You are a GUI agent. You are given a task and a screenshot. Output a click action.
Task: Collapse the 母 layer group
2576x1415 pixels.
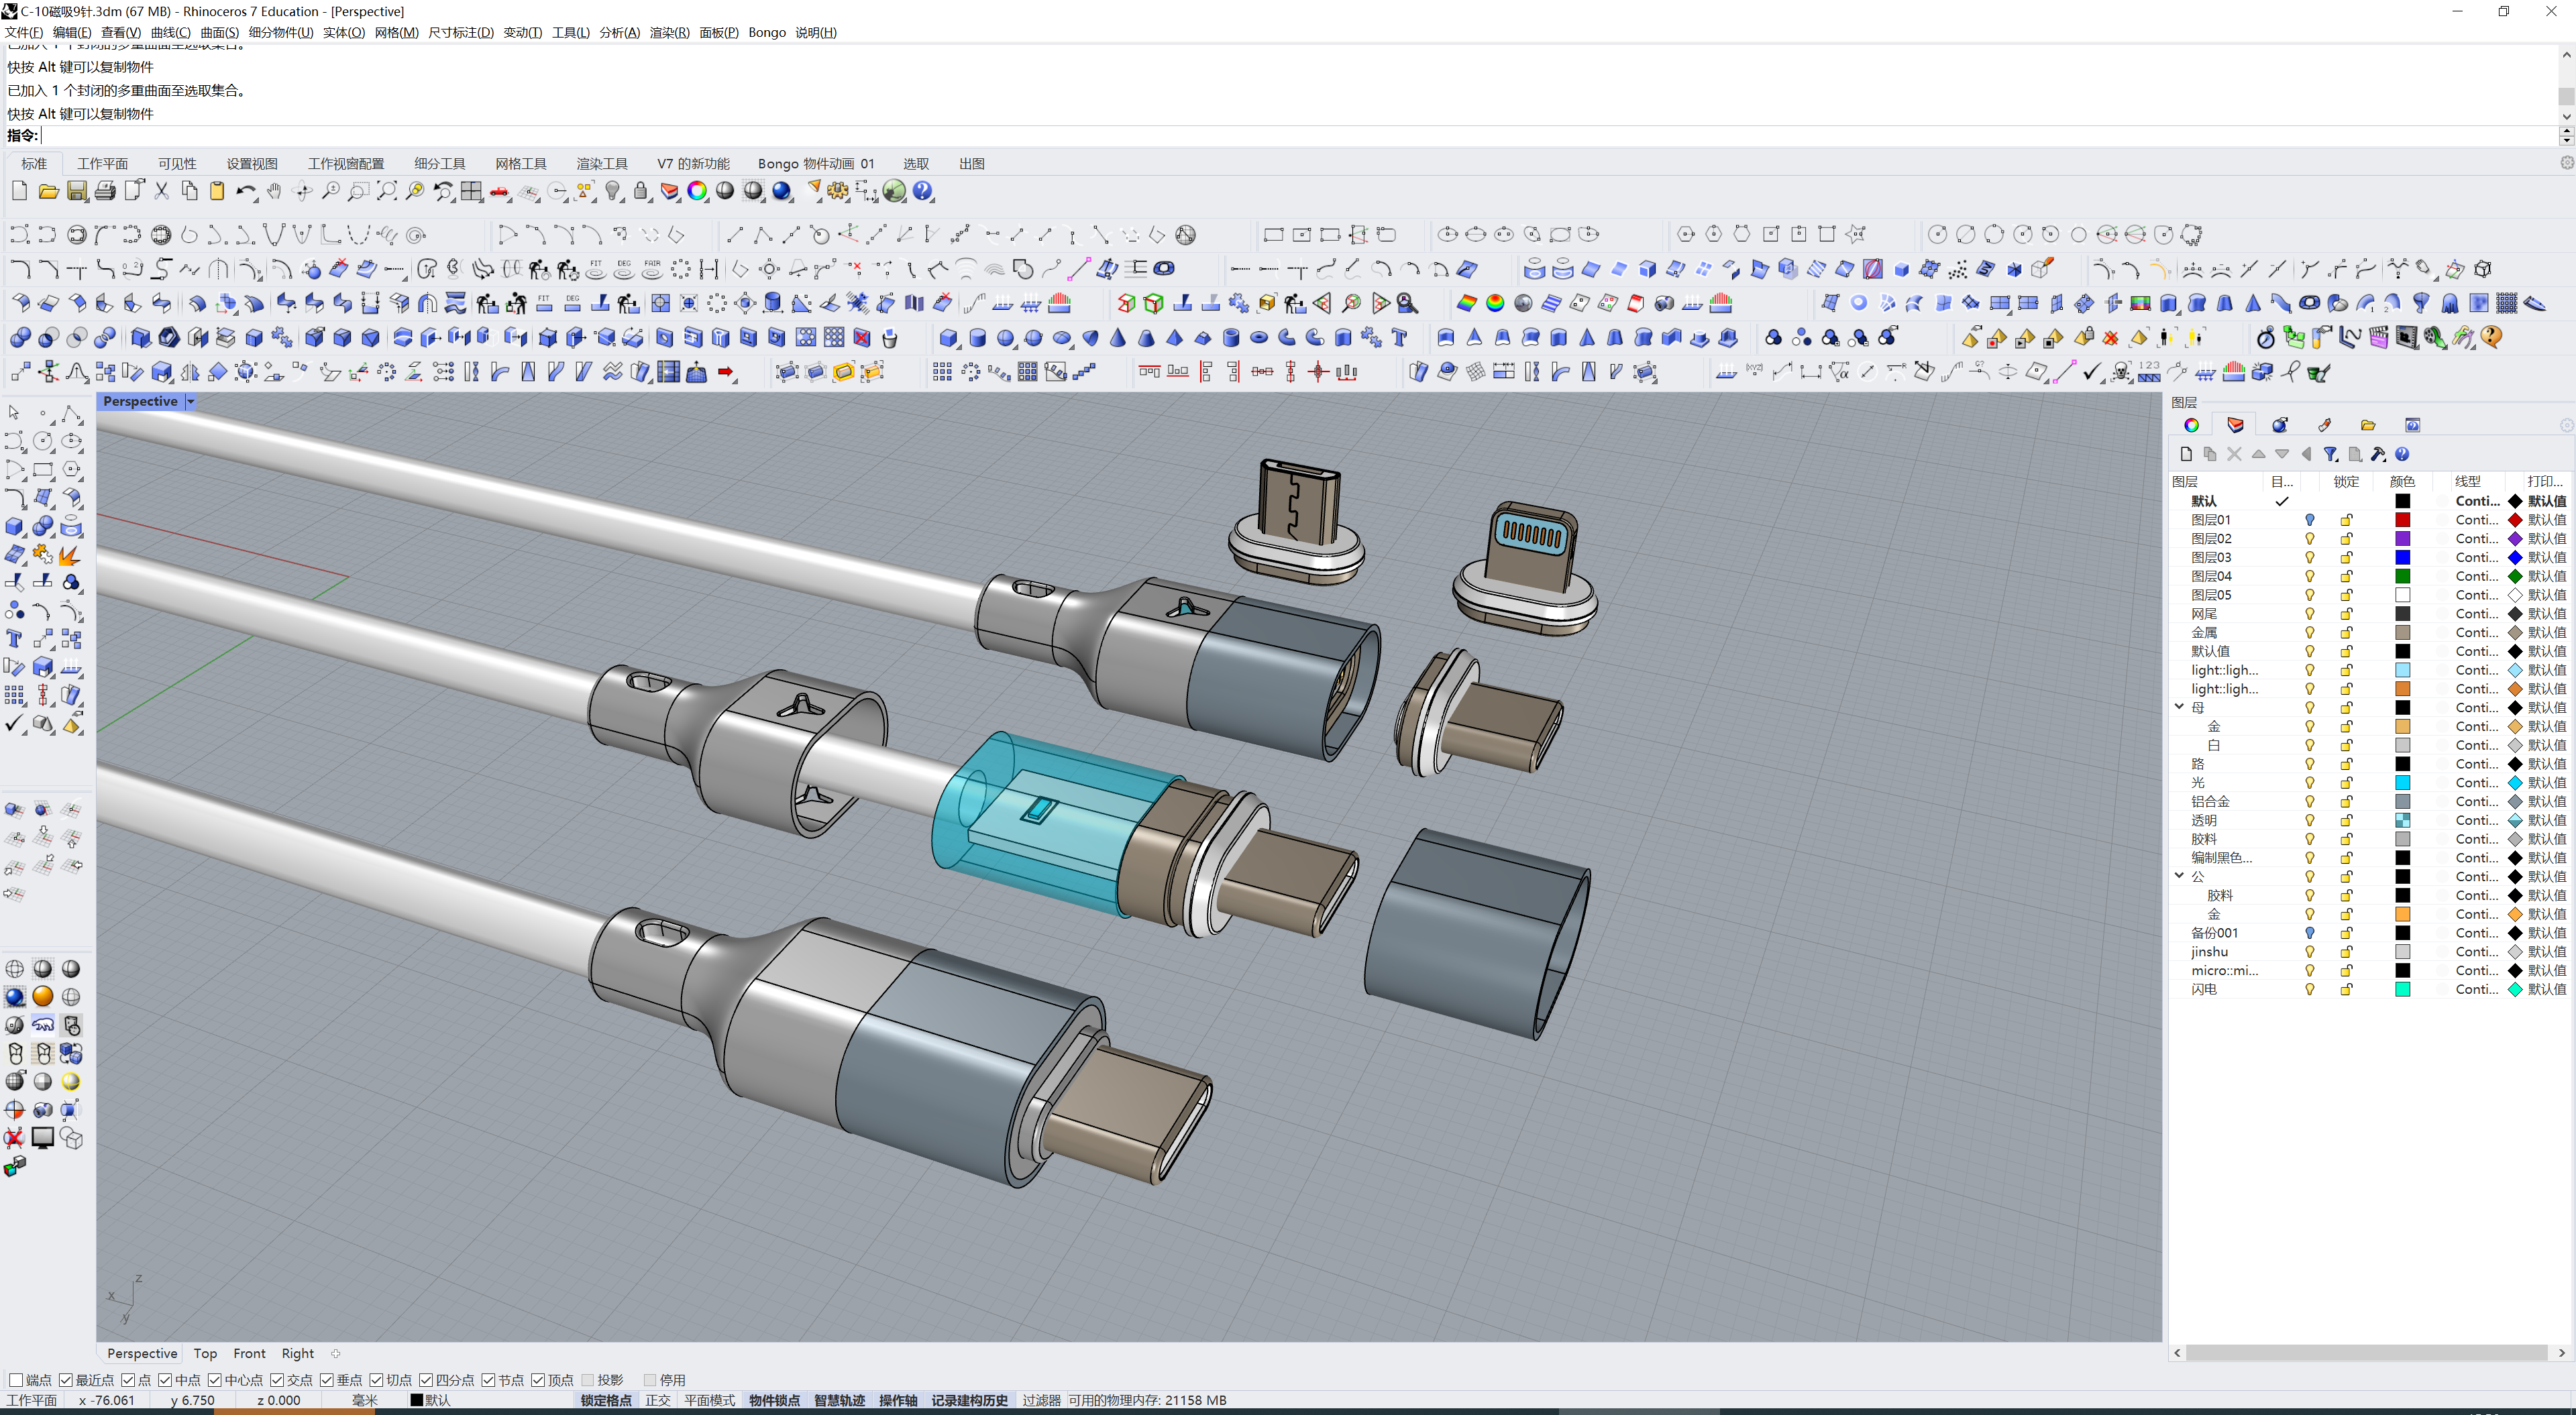[2179, 707]
